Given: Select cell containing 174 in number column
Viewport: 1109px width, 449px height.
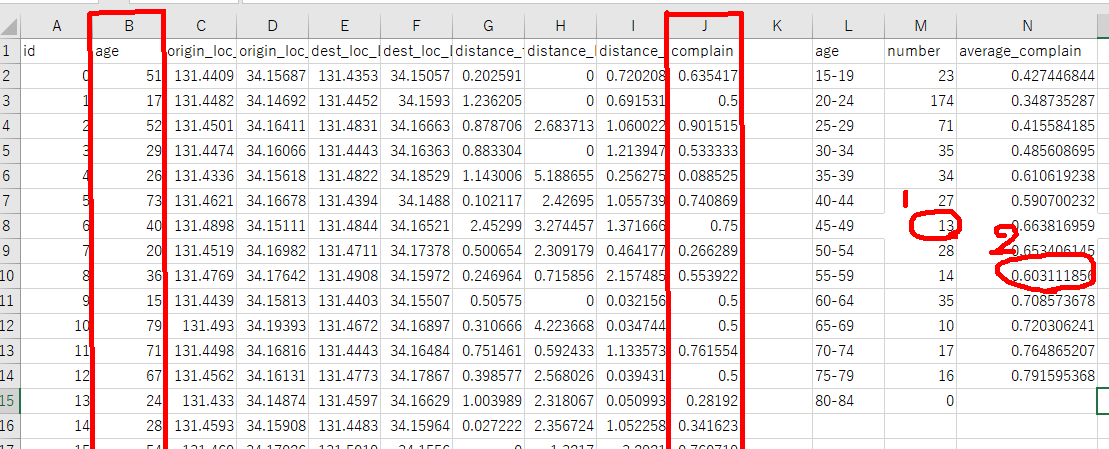Looking at the screenshot, I should (x=919, y=100).
